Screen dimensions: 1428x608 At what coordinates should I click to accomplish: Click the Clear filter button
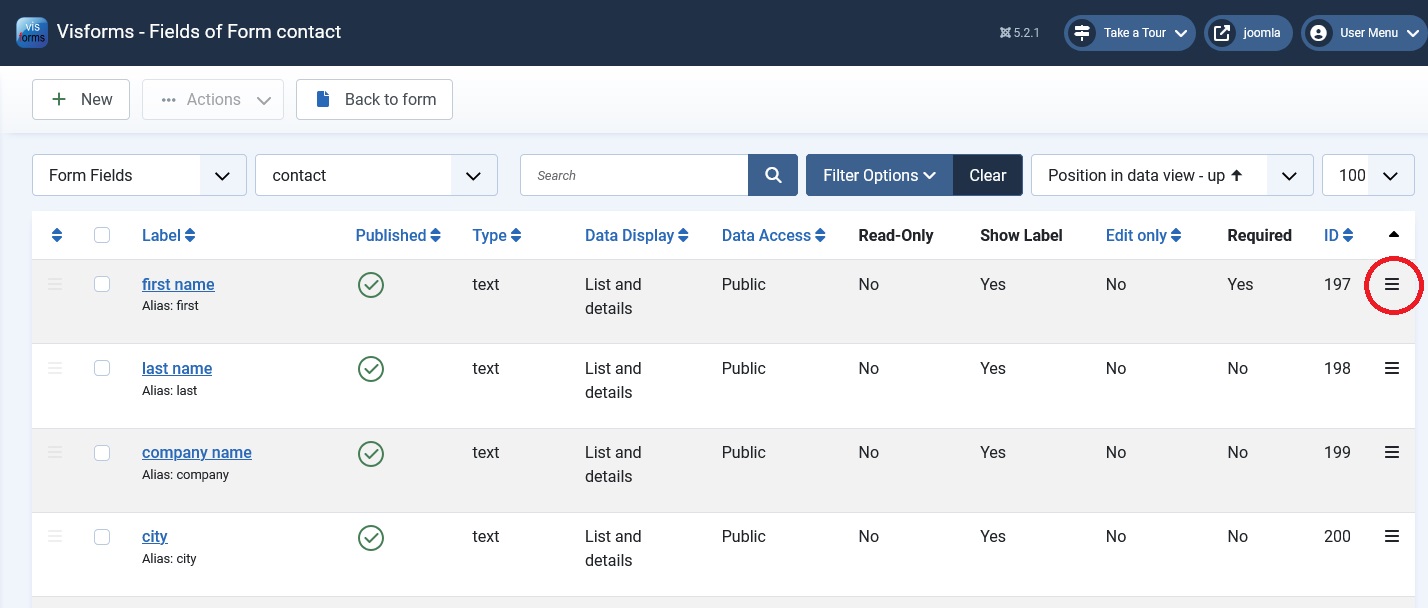[x=988, y=175]
